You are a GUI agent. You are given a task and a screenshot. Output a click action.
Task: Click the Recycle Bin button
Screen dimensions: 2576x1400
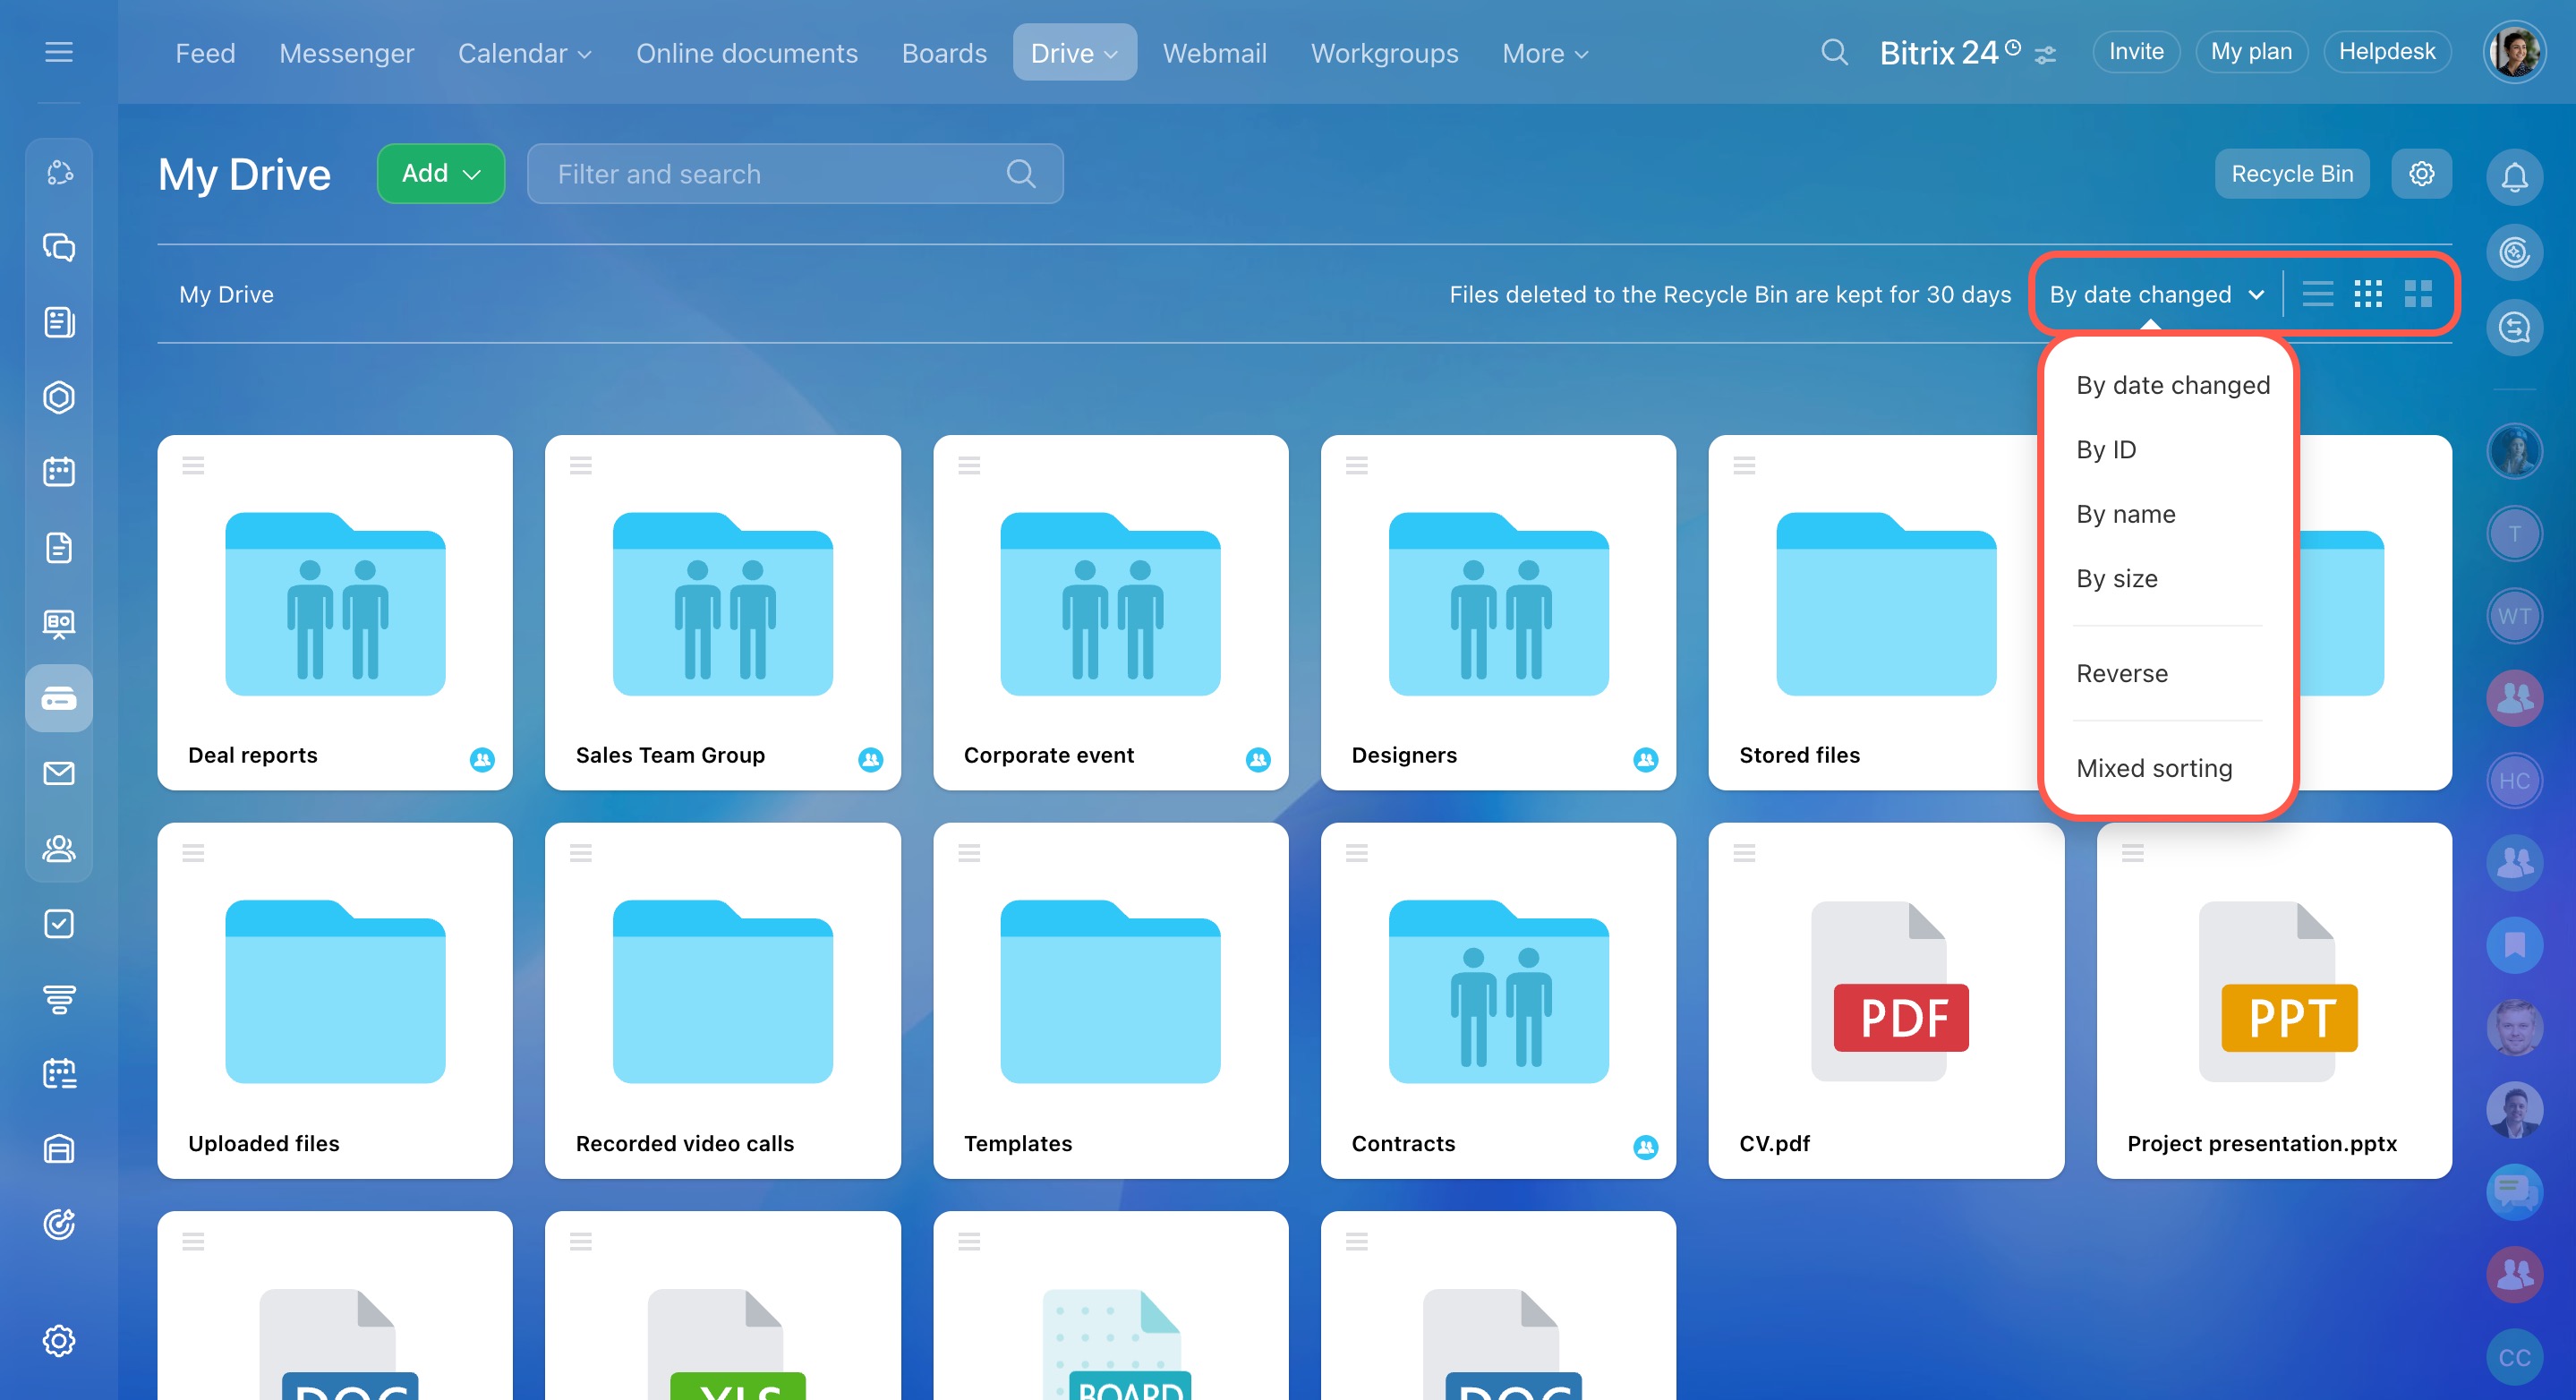point(2291,174)
